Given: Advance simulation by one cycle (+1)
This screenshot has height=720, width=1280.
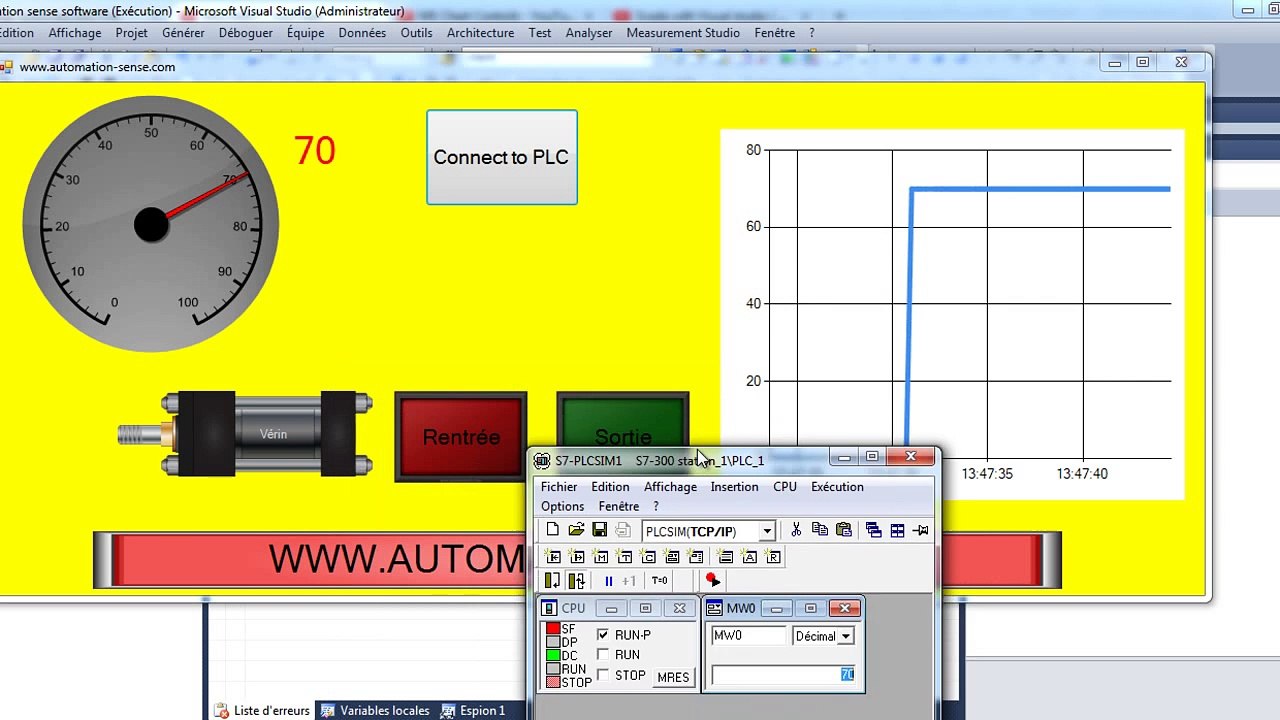Looking at the screenshot, I should pyautogui.click(x=629, y=580).
